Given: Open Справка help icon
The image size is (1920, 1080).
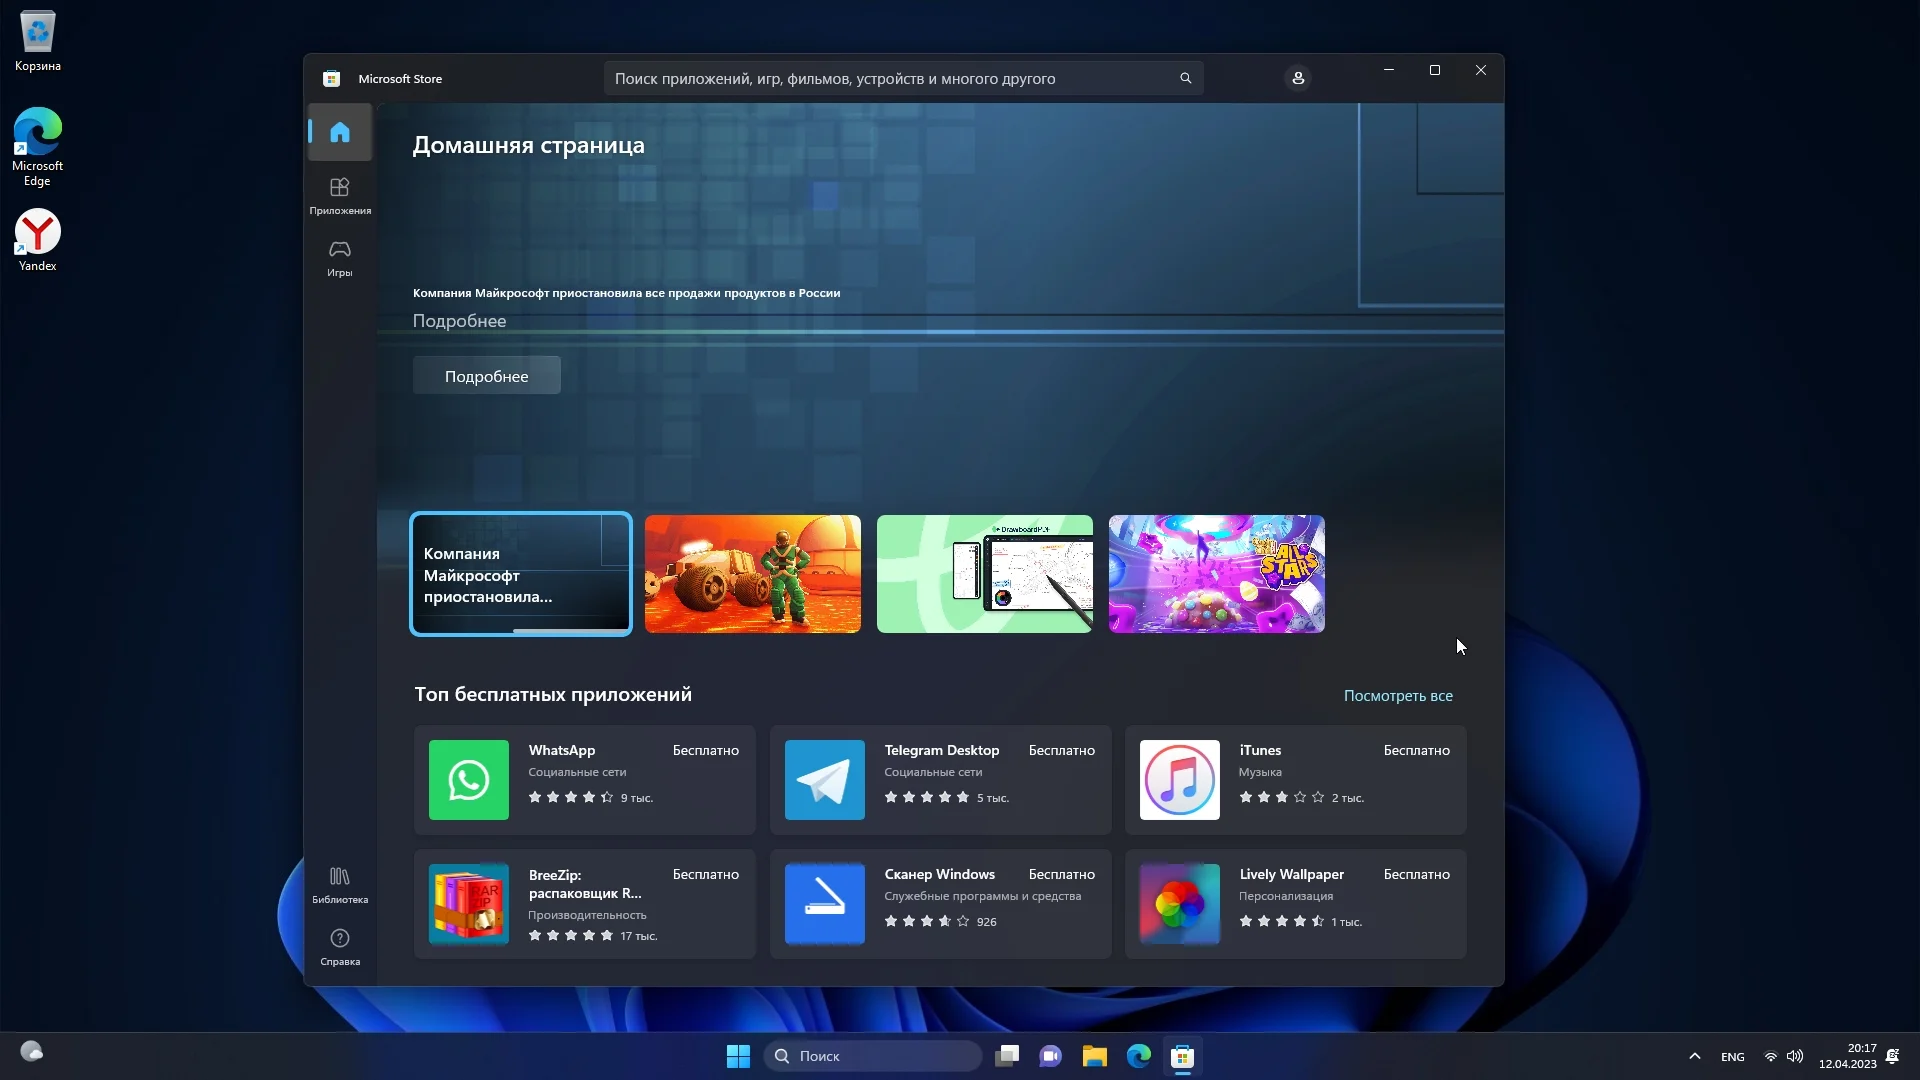Looking at the screenshot, I should (x=340, y=946).
